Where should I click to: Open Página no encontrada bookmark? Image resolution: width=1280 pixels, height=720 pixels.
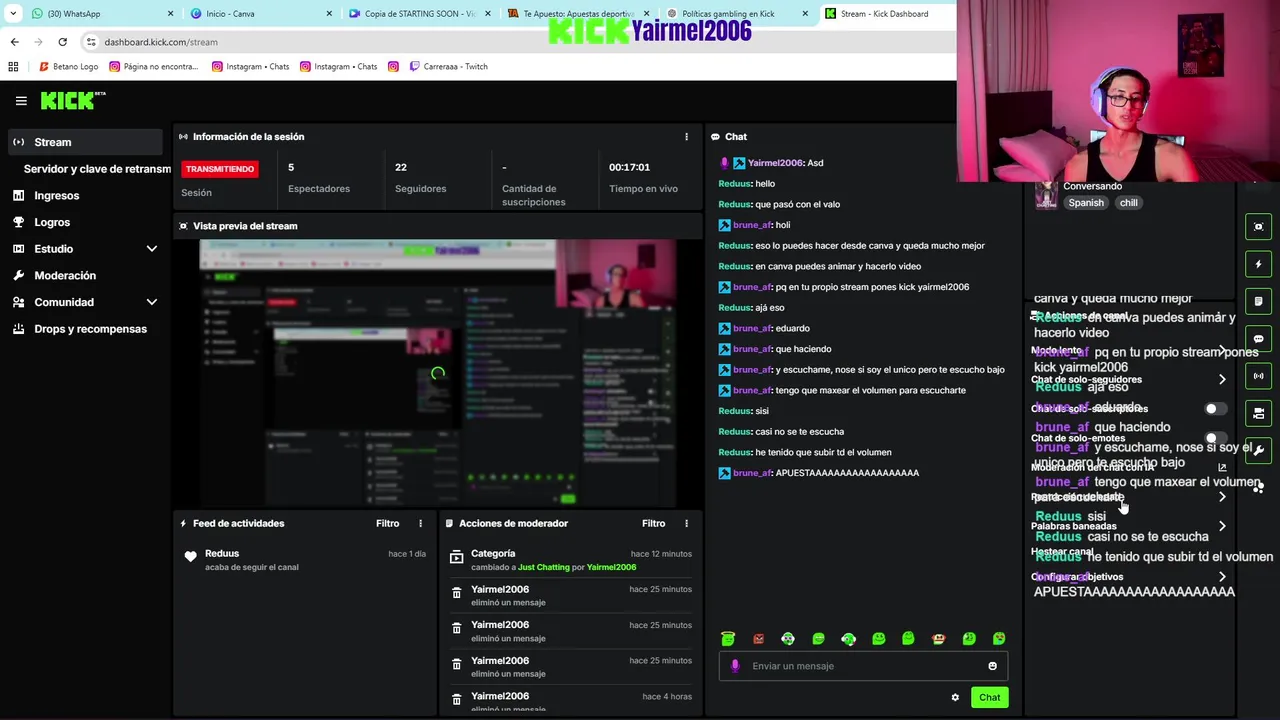(x=153, y=67)
